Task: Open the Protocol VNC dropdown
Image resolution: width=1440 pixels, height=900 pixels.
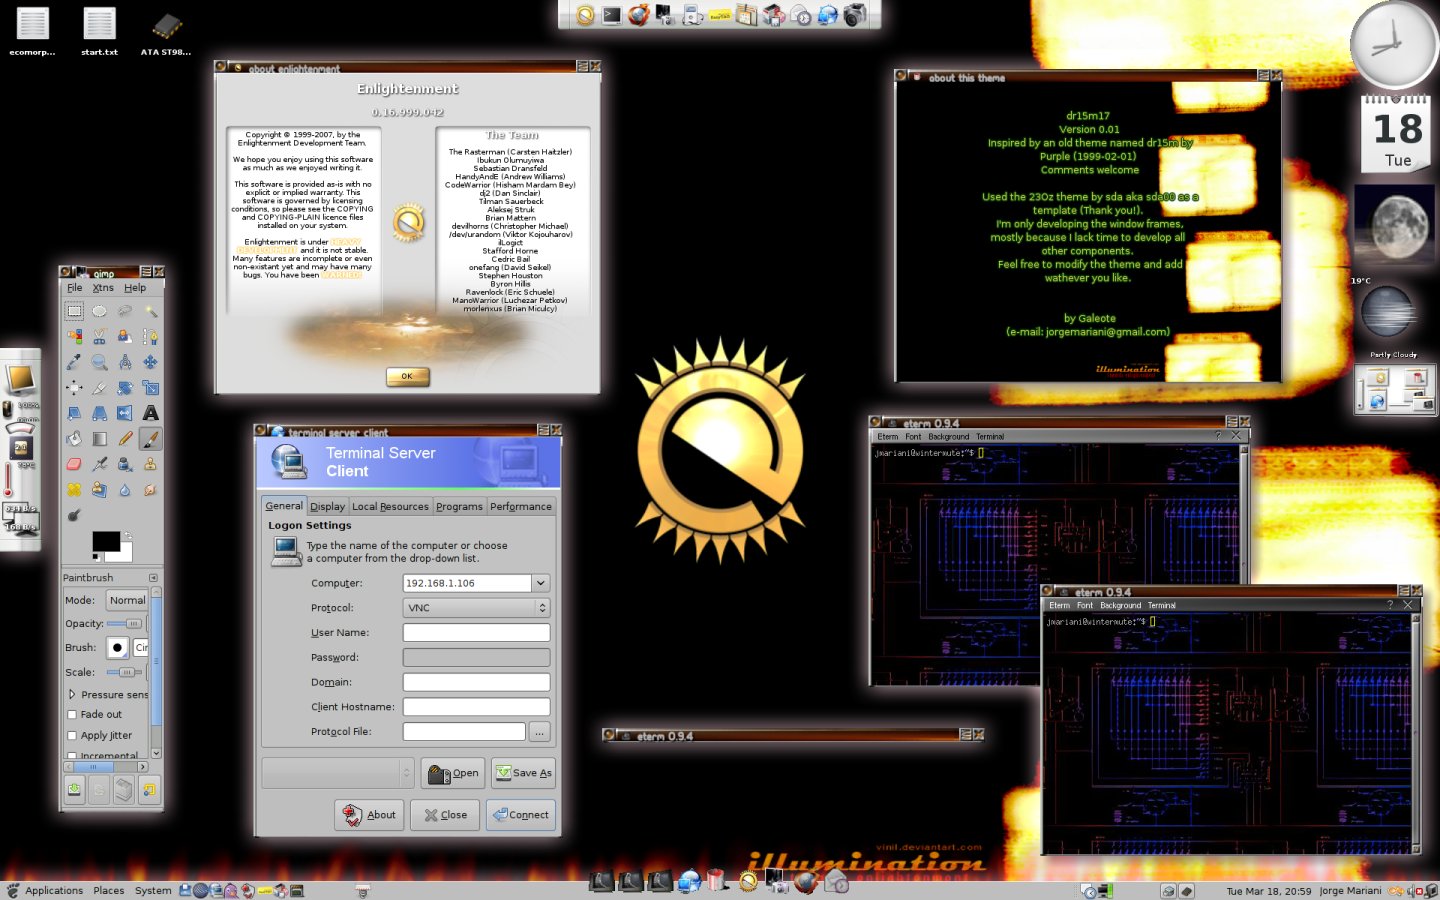Action: (x=476, y=608)
